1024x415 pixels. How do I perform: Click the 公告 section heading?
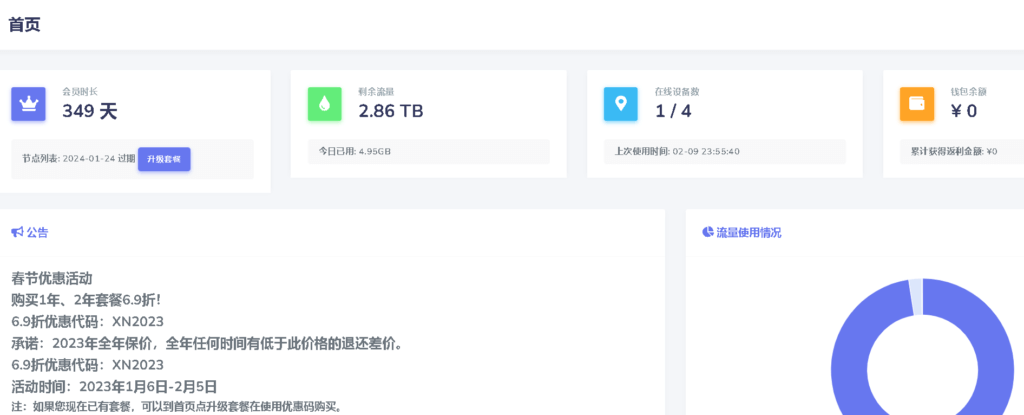tap(37, 232)
